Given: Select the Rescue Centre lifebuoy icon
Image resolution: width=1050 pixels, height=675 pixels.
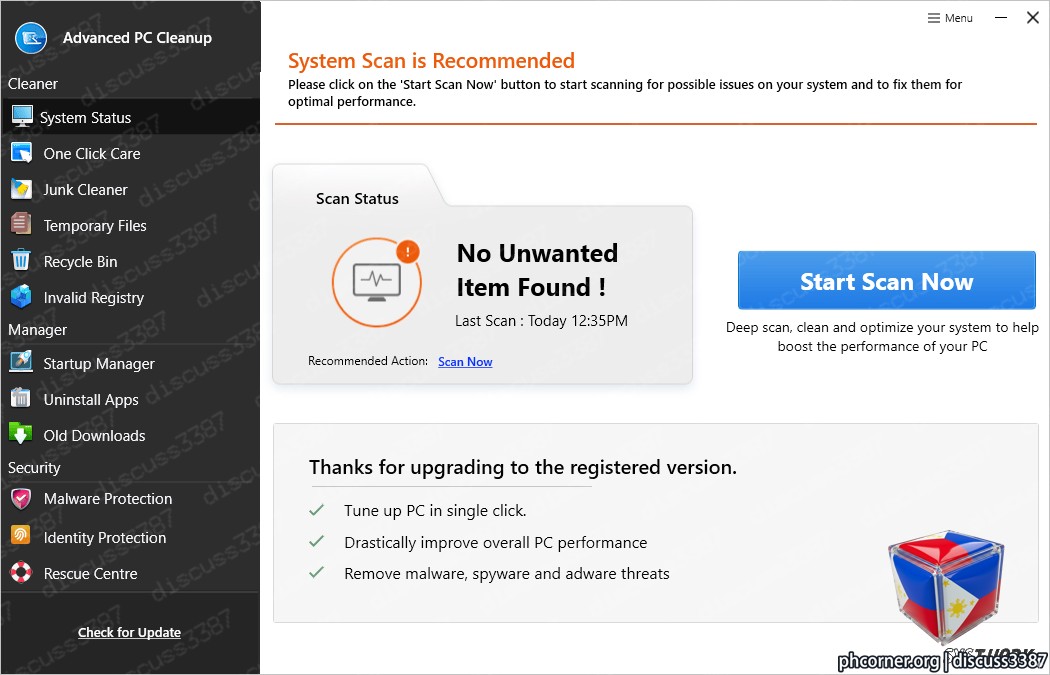Looking at the screenshot, I should (x=21, y=572).
